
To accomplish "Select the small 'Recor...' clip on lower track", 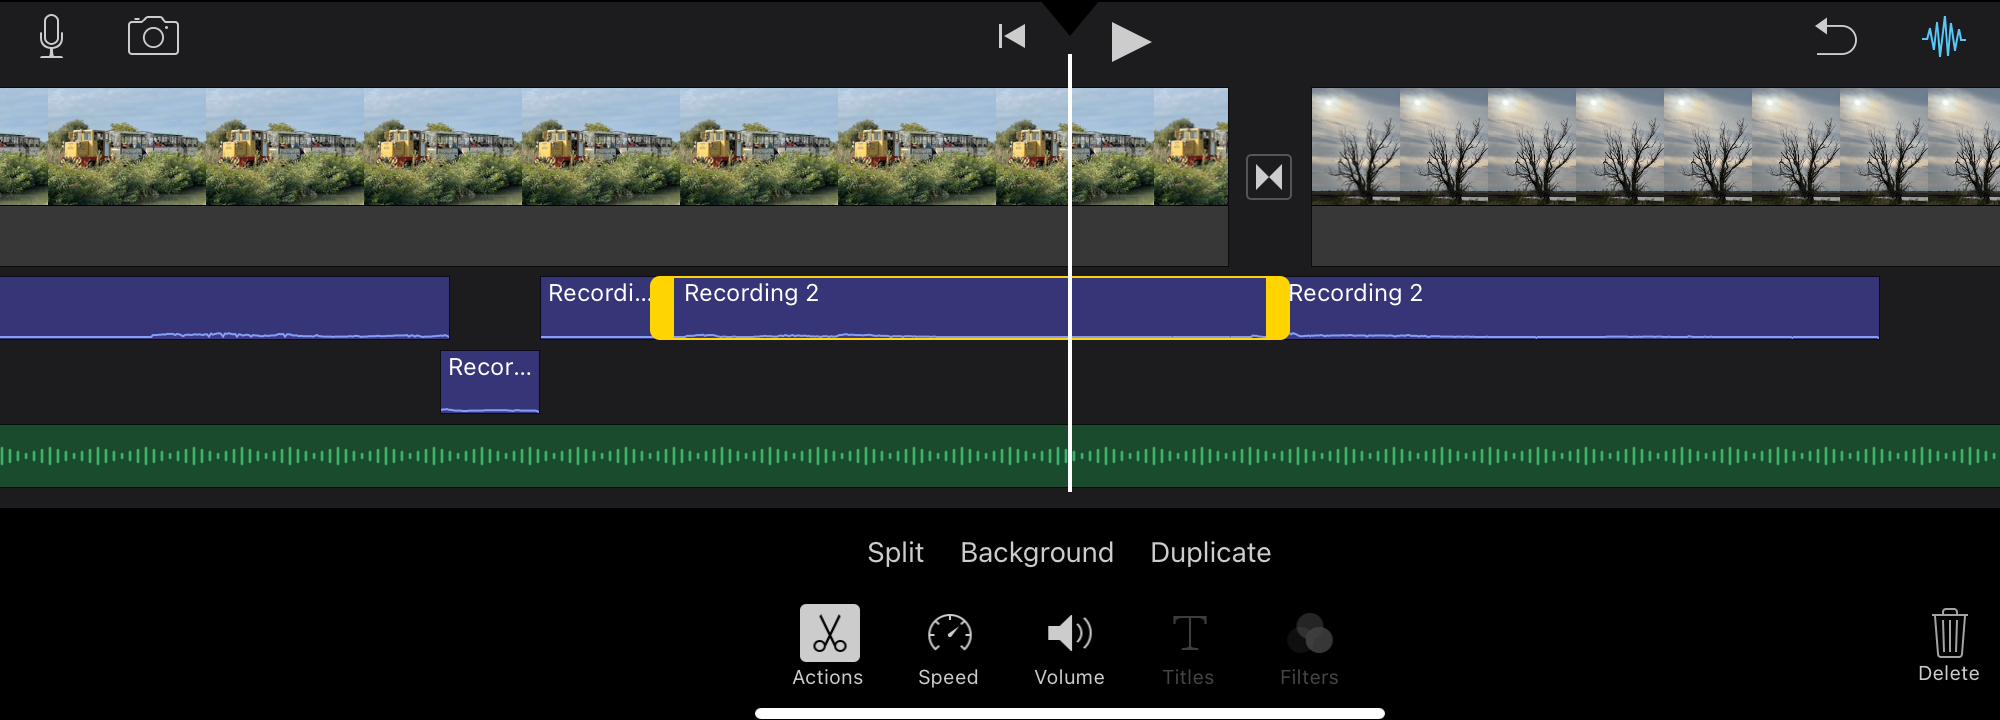I will pyautogui.click(x=490, y=382).
